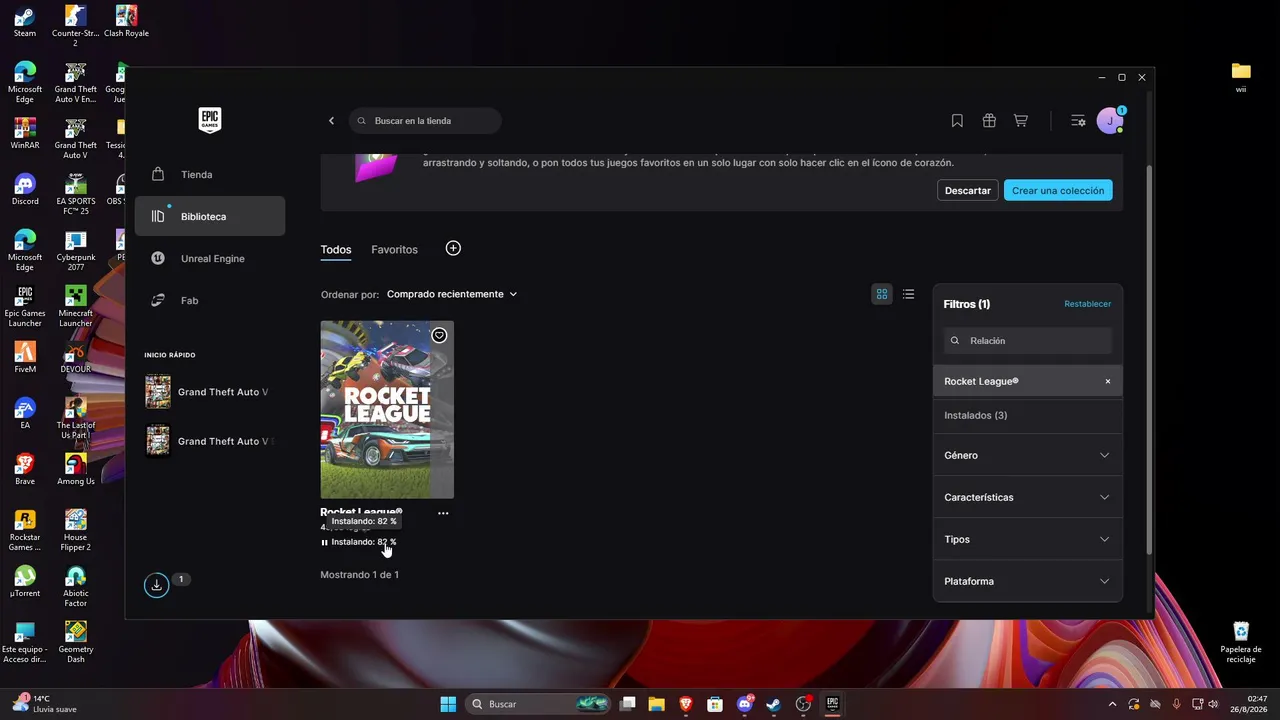This screenshot has height=720, width=1280.
Task: Open the Fab section
Action: (x=210, y=300)
